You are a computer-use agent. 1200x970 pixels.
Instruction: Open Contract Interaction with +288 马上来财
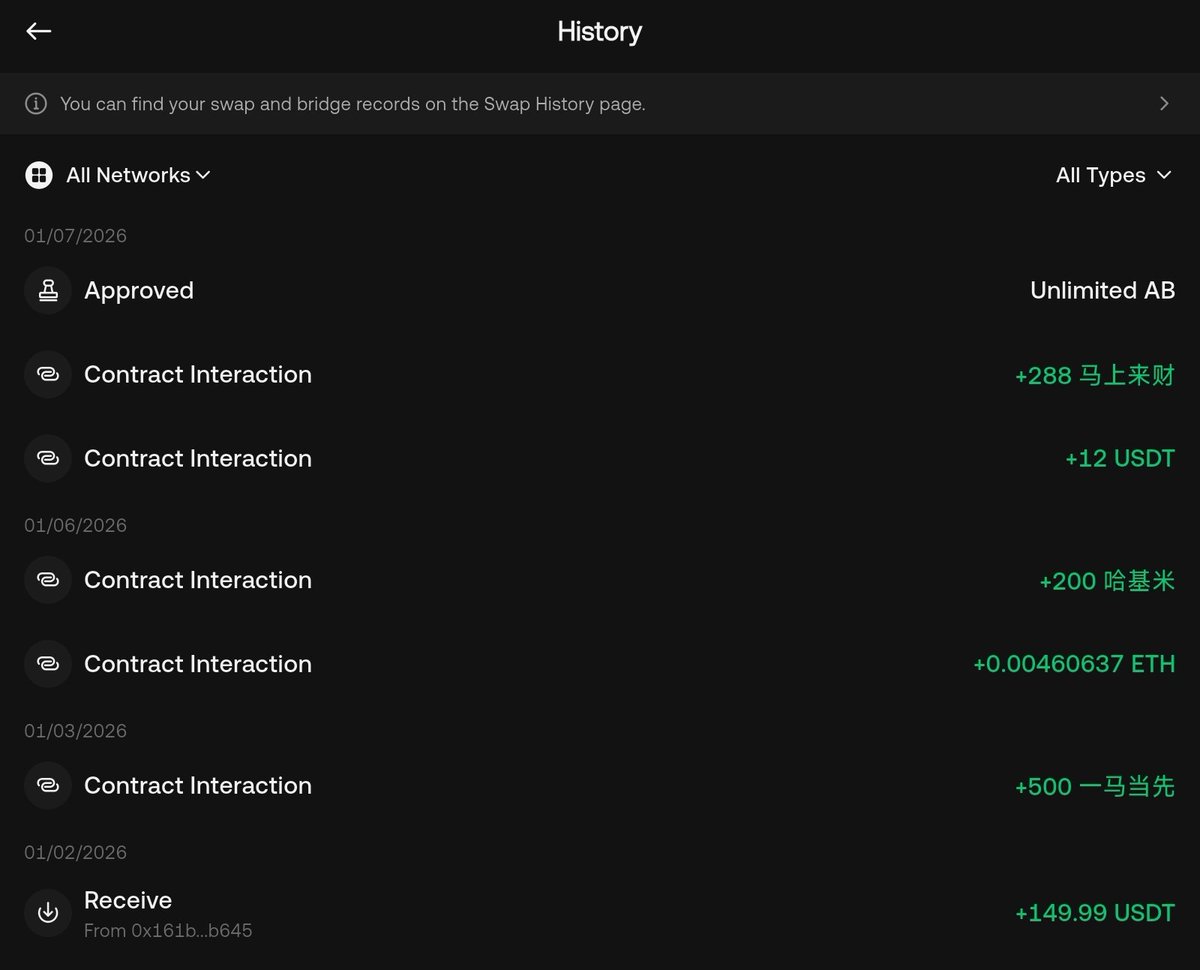pos(600,375)
